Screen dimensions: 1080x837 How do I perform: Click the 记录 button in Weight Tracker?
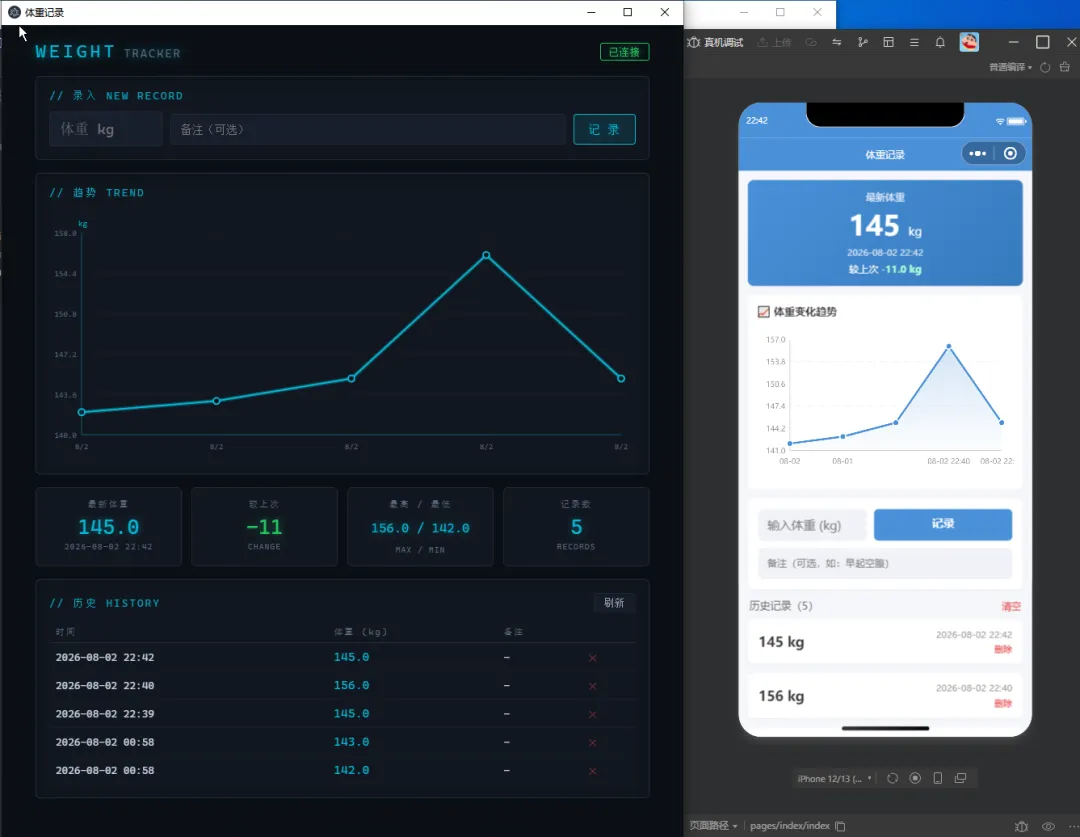604,130
